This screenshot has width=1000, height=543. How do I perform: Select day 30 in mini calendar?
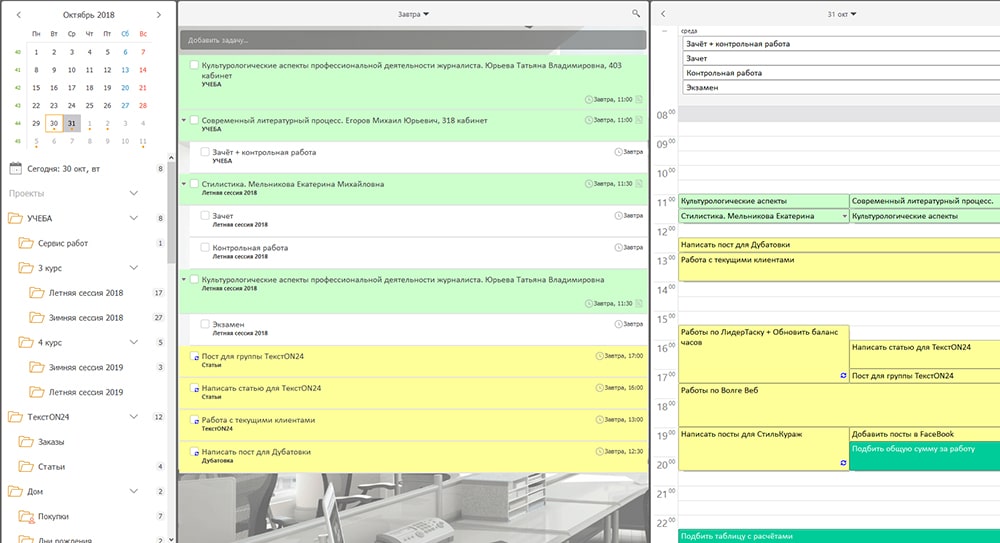pos(54,123)
